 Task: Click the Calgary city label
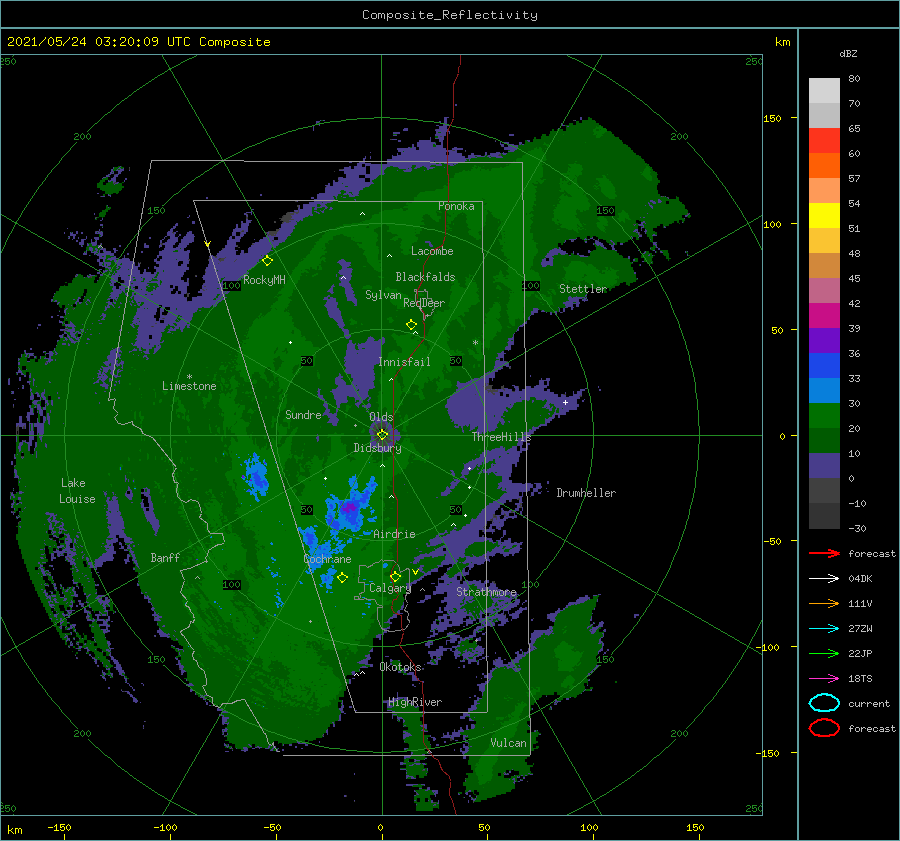pos(390,588)
